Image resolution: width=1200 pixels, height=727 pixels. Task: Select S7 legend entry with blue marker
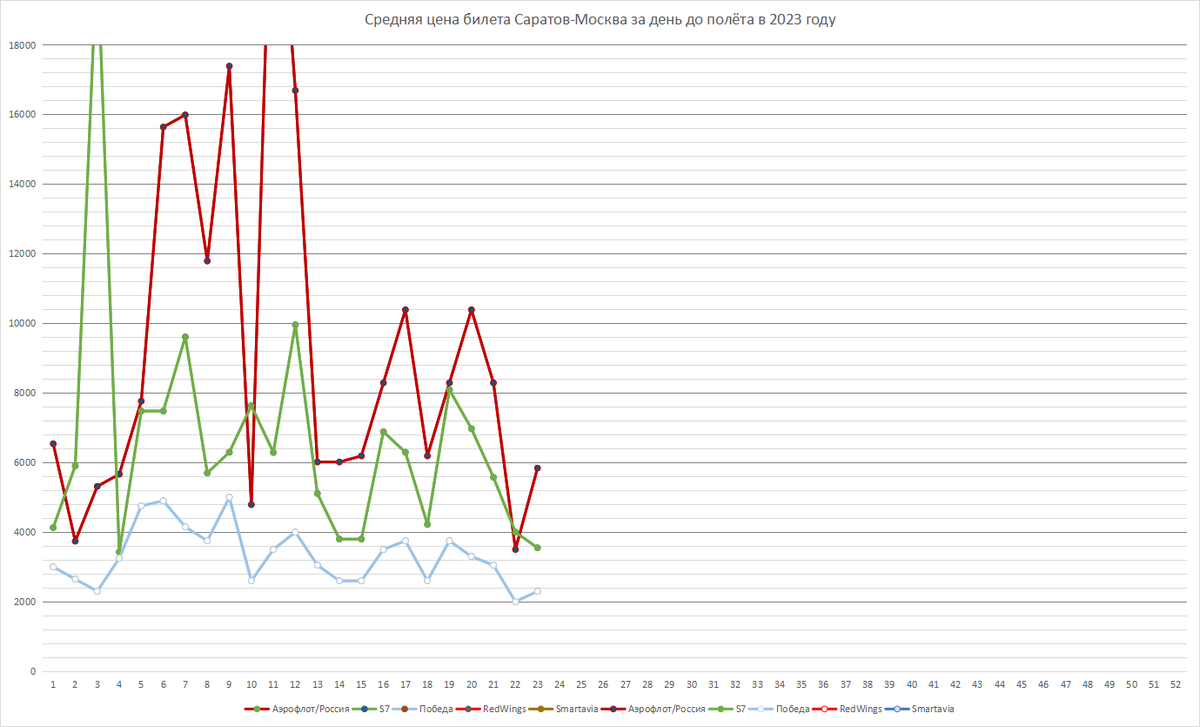(x=370, y=709)
